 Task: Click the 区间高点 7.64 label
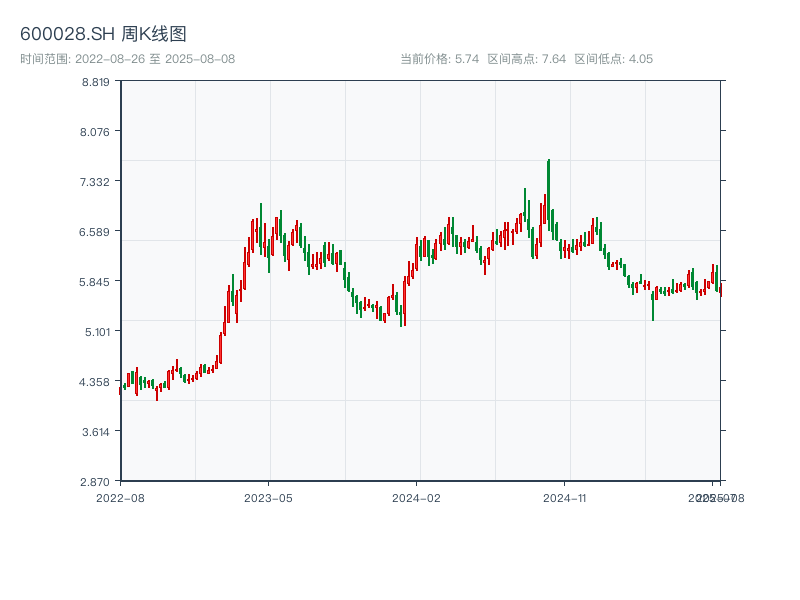click(527, 59)
